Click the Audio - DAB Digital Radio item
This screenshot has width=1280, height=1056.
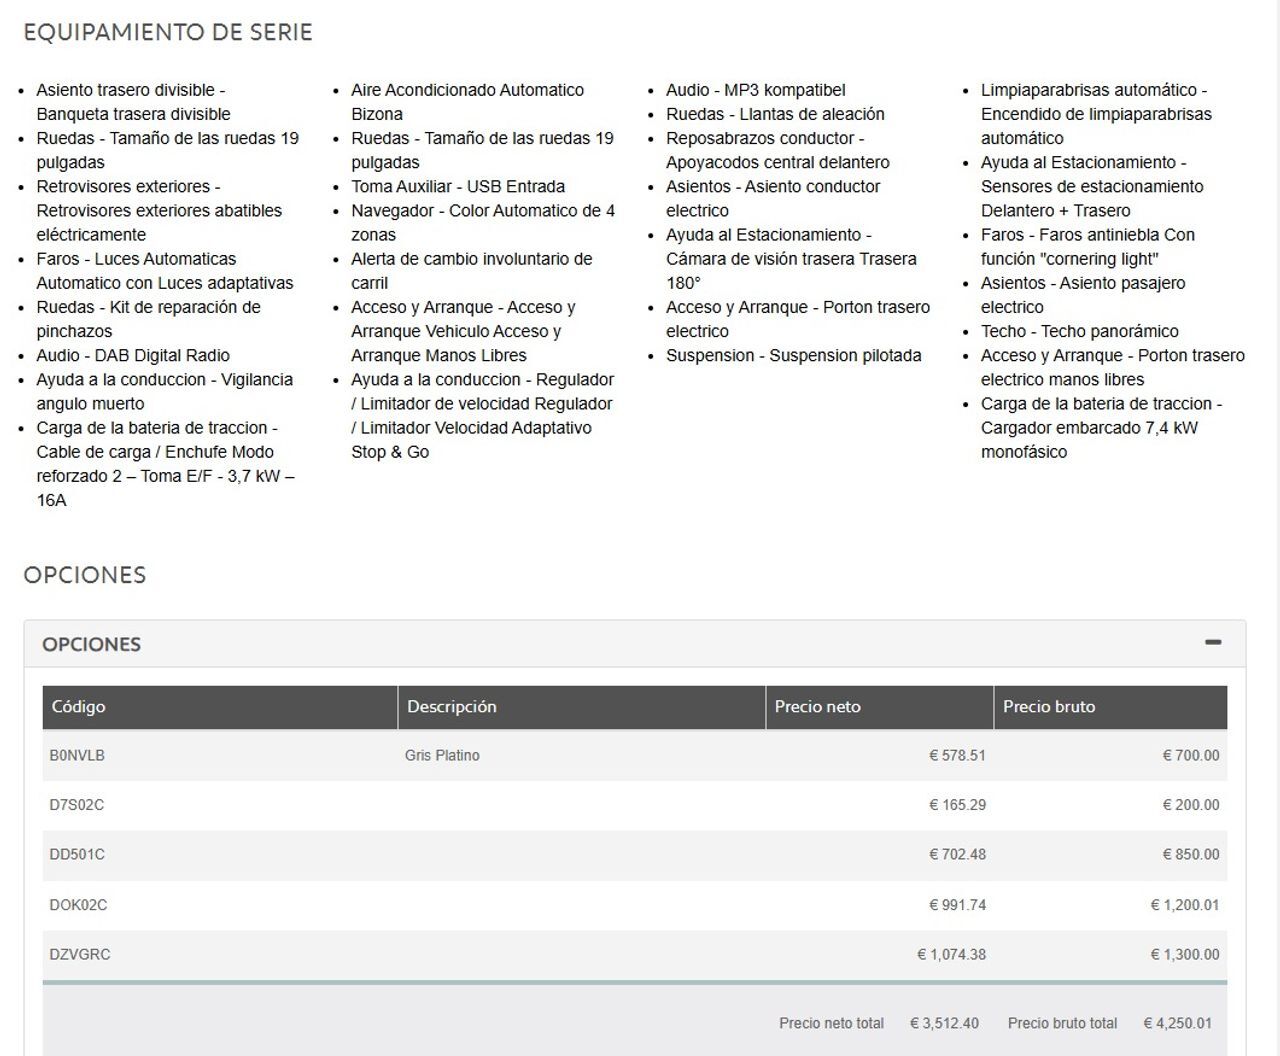133,356
